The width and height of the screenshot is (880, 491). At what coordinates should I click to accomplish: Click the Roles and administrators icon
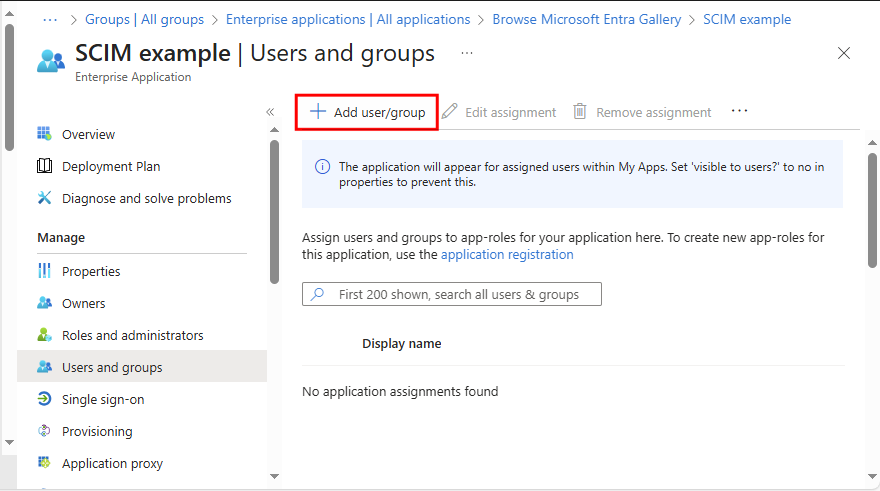click(44, 335)
